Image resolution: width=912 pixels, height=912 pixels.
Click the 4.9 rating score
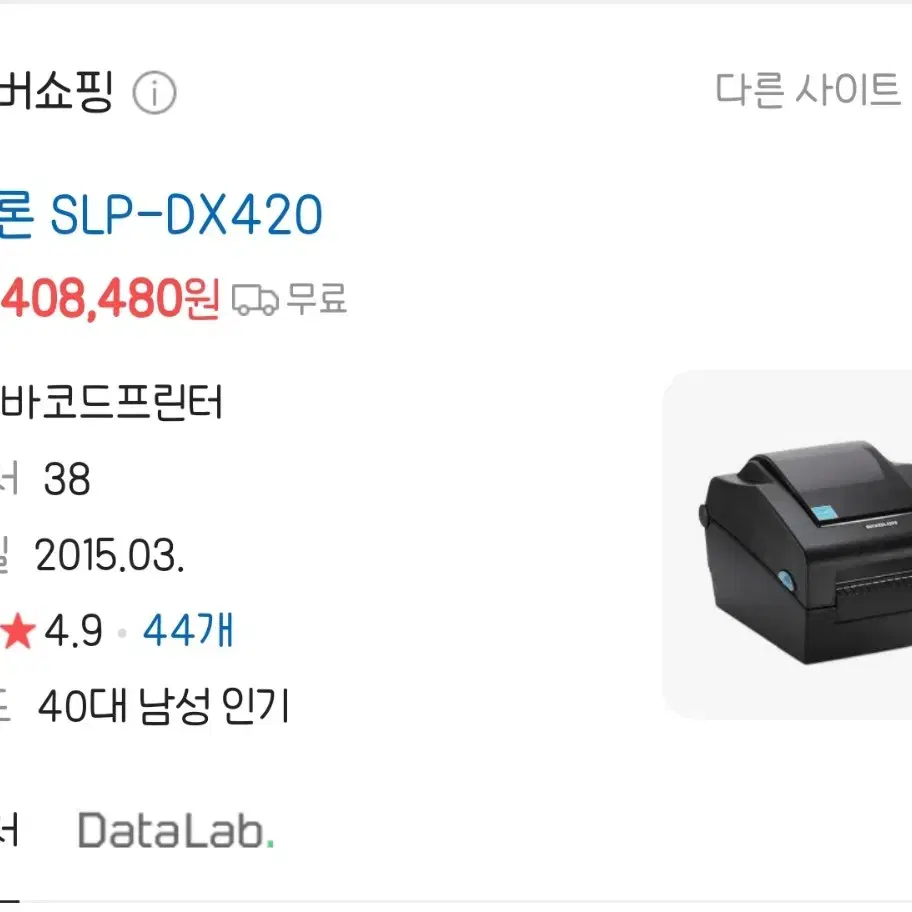pos(73,630)
